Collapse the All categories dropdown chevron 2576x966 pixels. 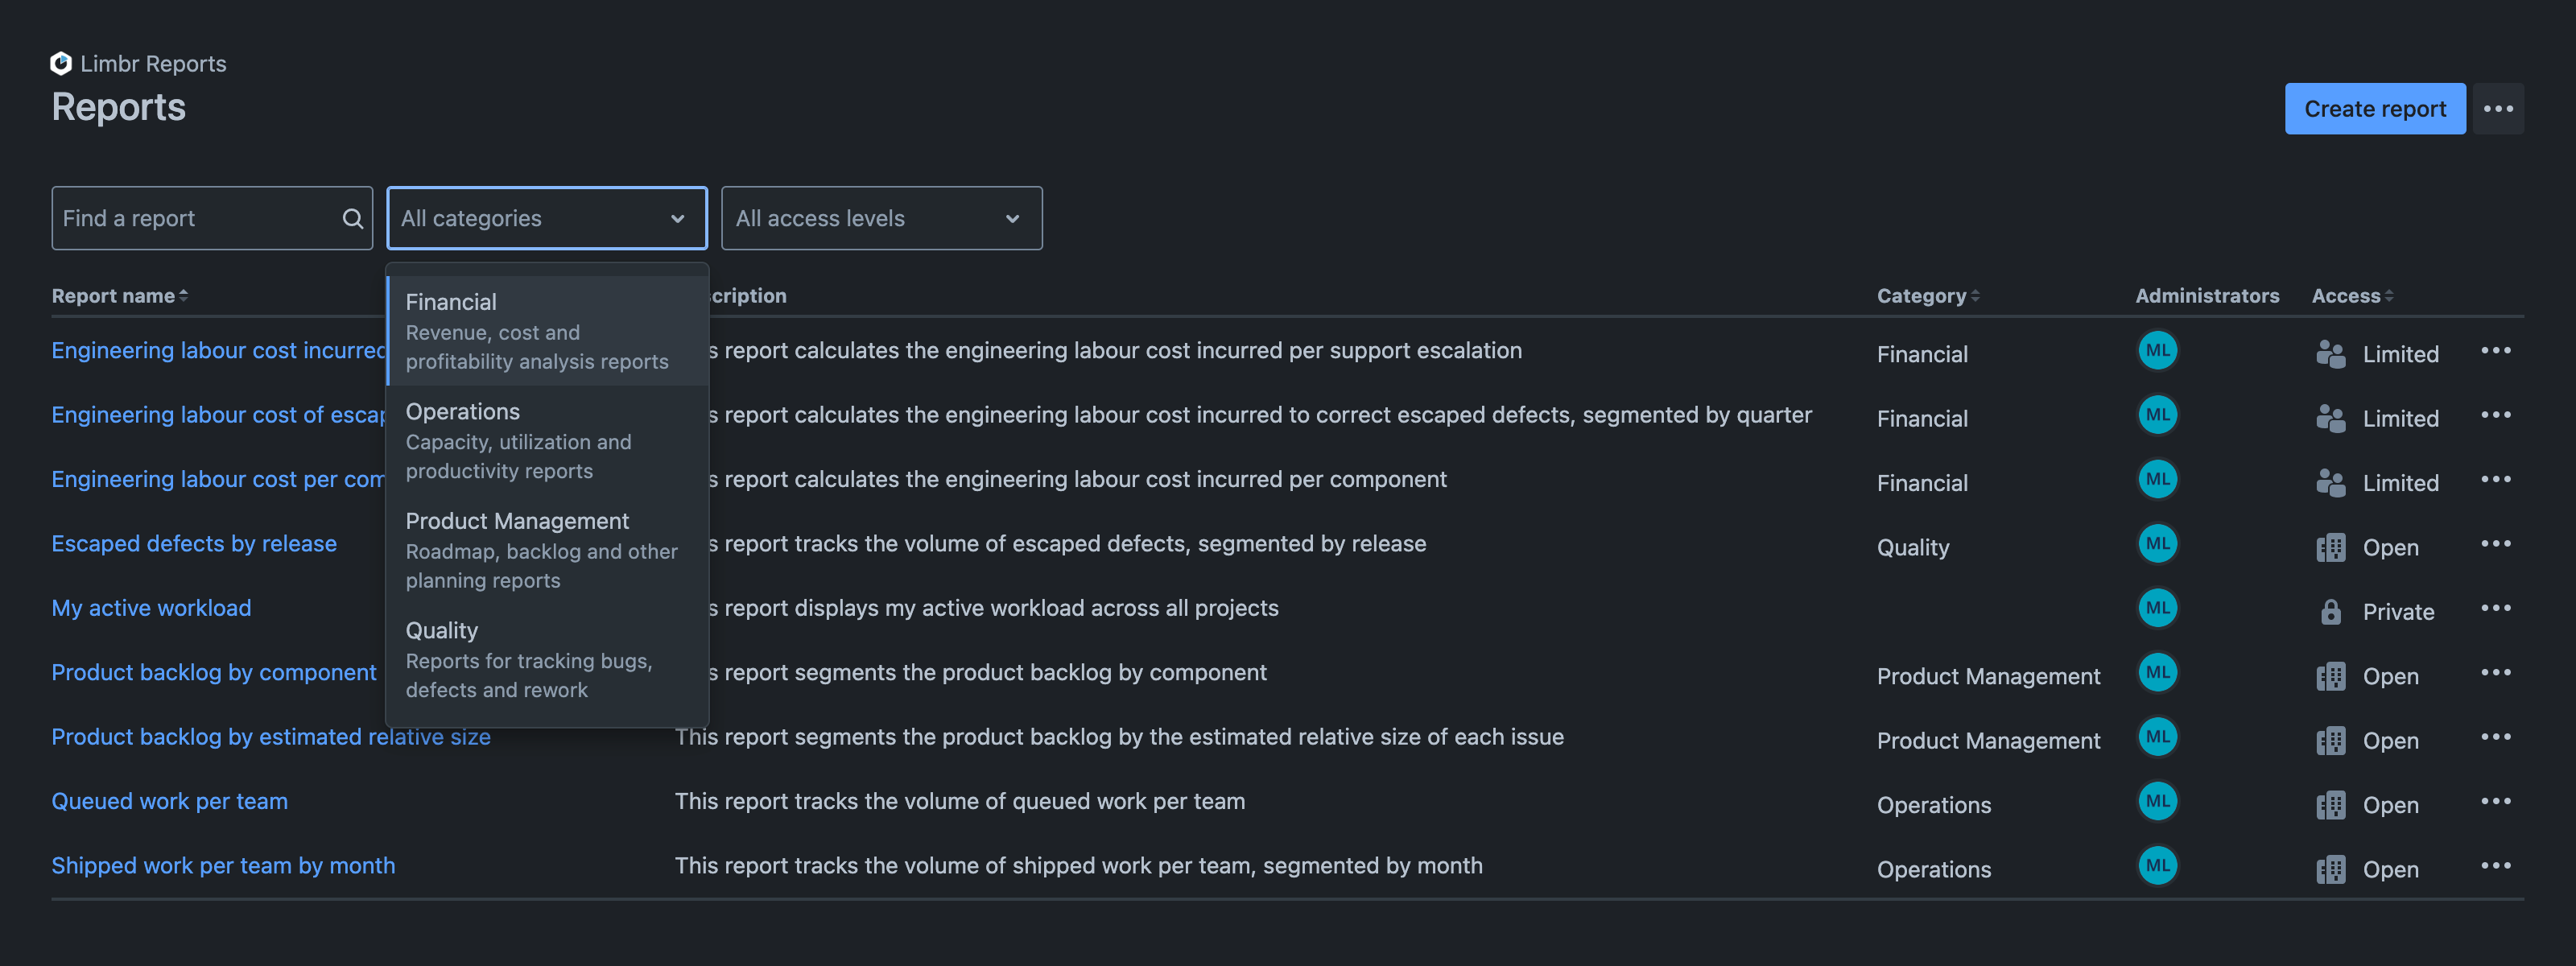coord(677,218)
